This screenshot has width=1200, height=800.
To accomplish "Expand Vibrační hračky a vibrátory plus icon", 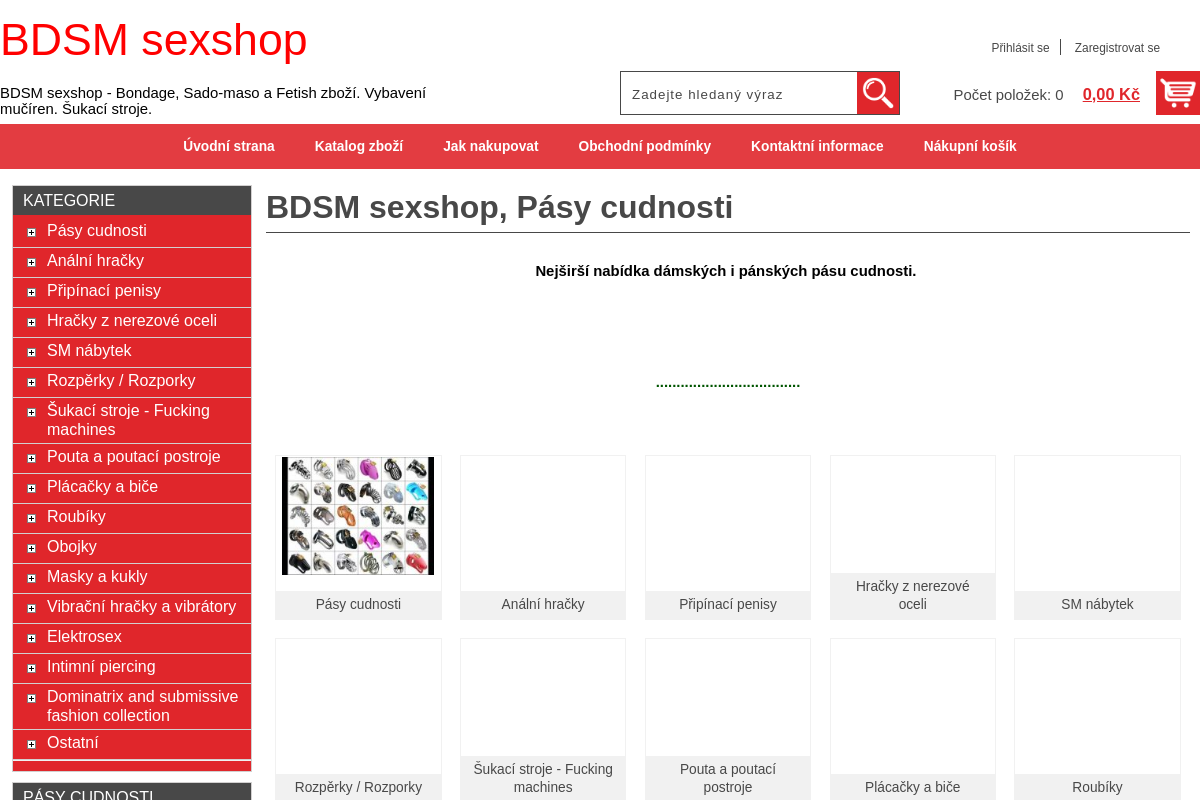I will (x=31, y=608).
